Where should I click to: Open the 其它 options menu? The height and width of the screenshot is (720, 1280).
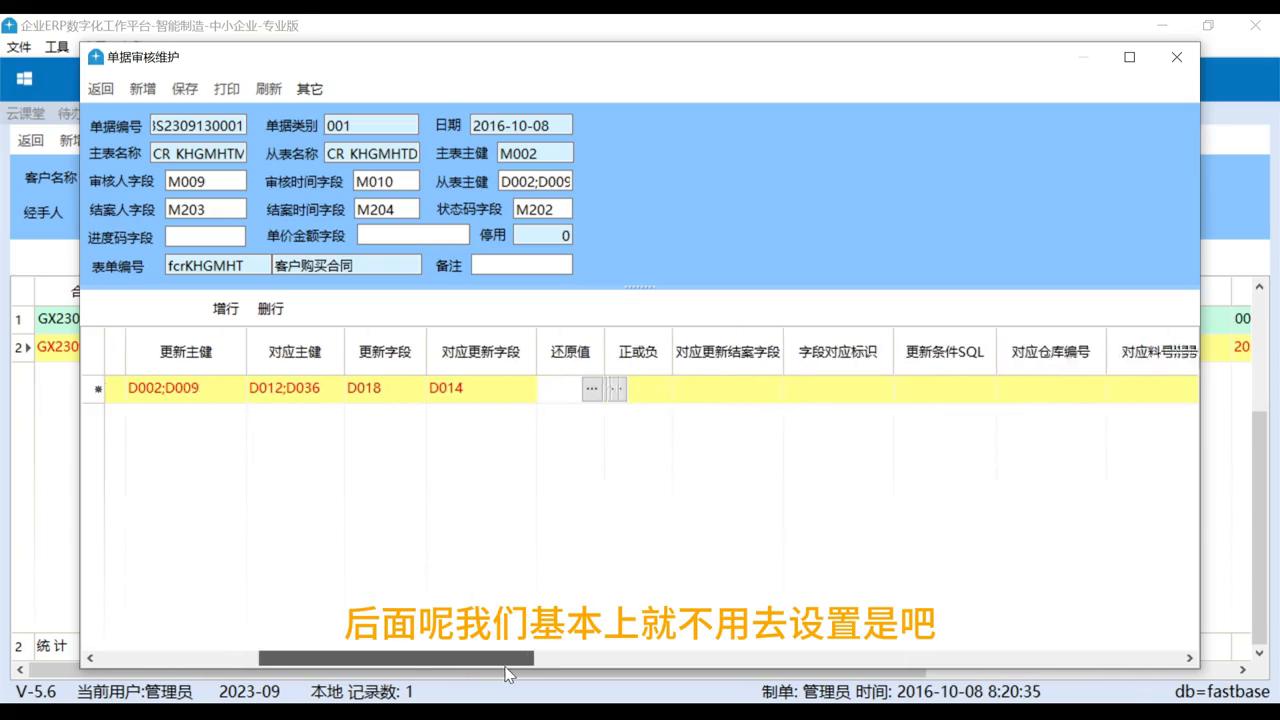[x=309, y=89]
